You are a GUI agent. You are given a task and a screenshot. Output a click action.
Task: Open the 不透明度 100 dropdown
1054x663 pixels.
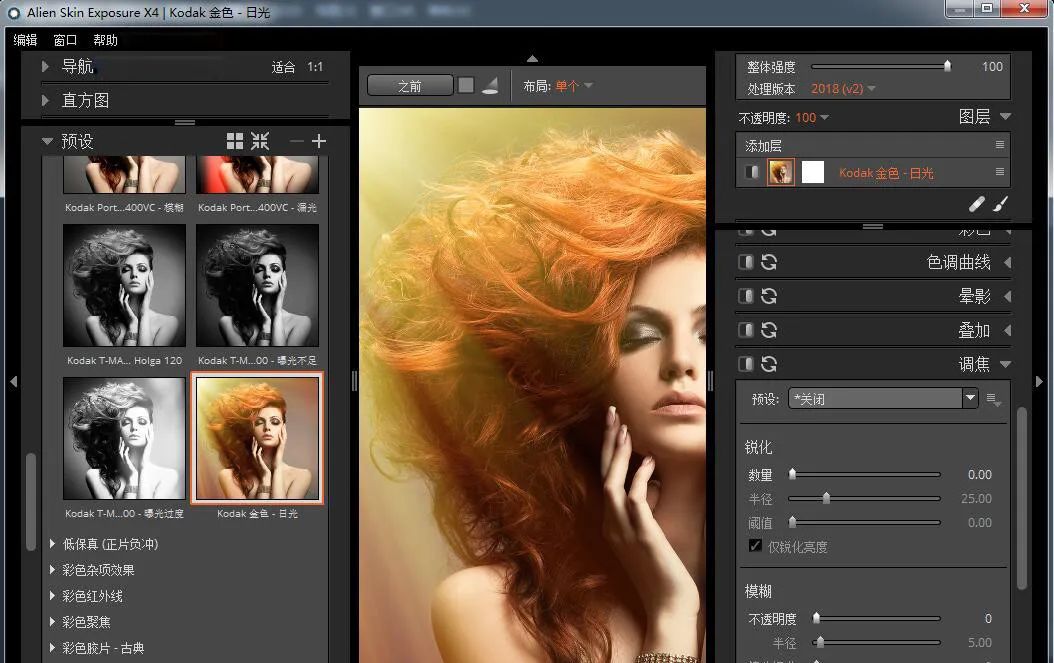[812, 118]
